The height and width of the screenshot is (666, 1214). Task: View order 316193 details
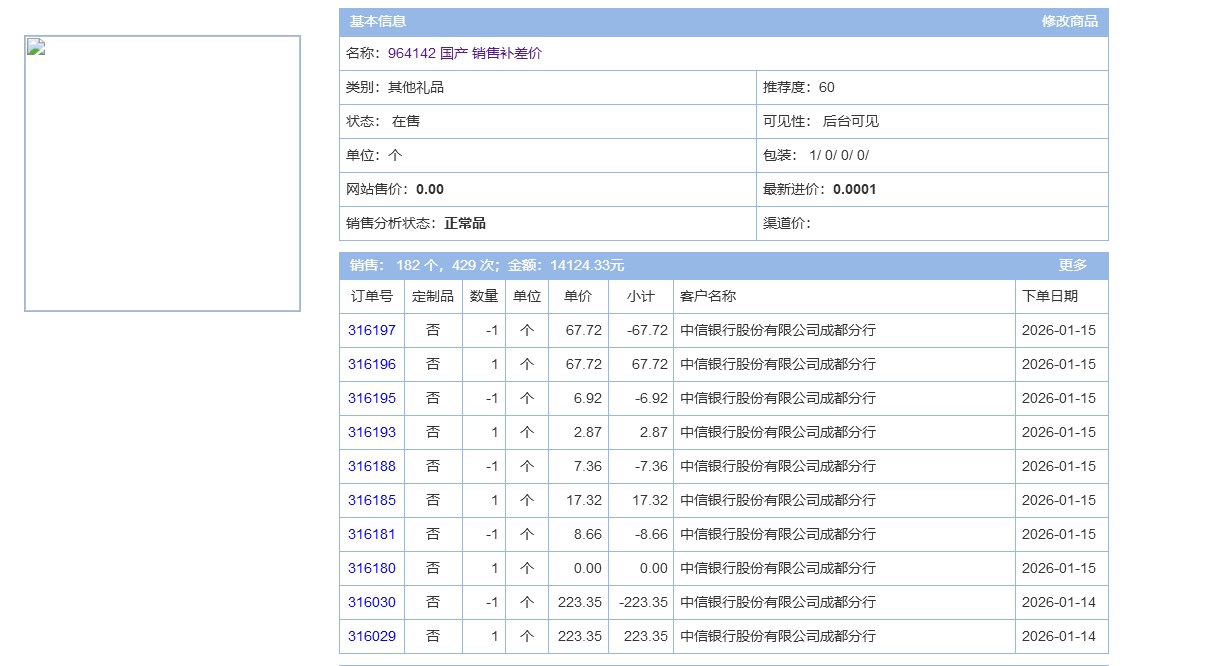[x=371, y=433]
